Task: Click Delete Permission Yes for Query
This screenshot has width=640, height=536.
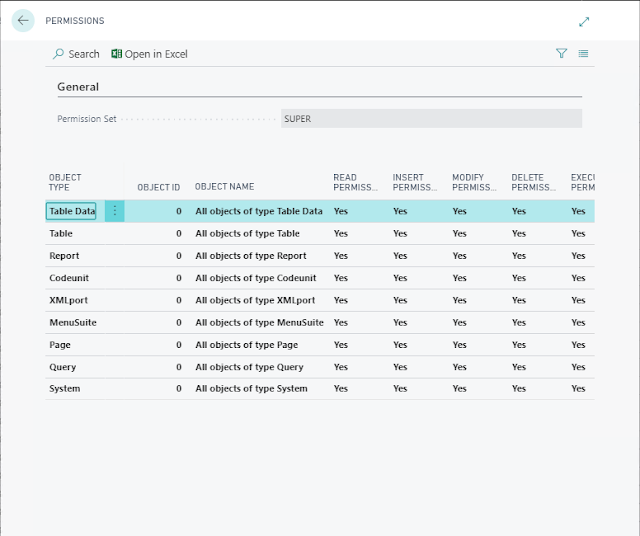Action: (x=519, y=367)
